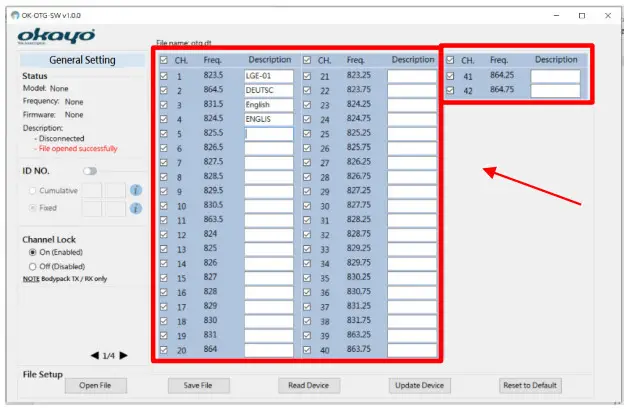Screen dimensions: 630x412
Task: Edit description field containing ENGLIS
Action: (269, 119)
